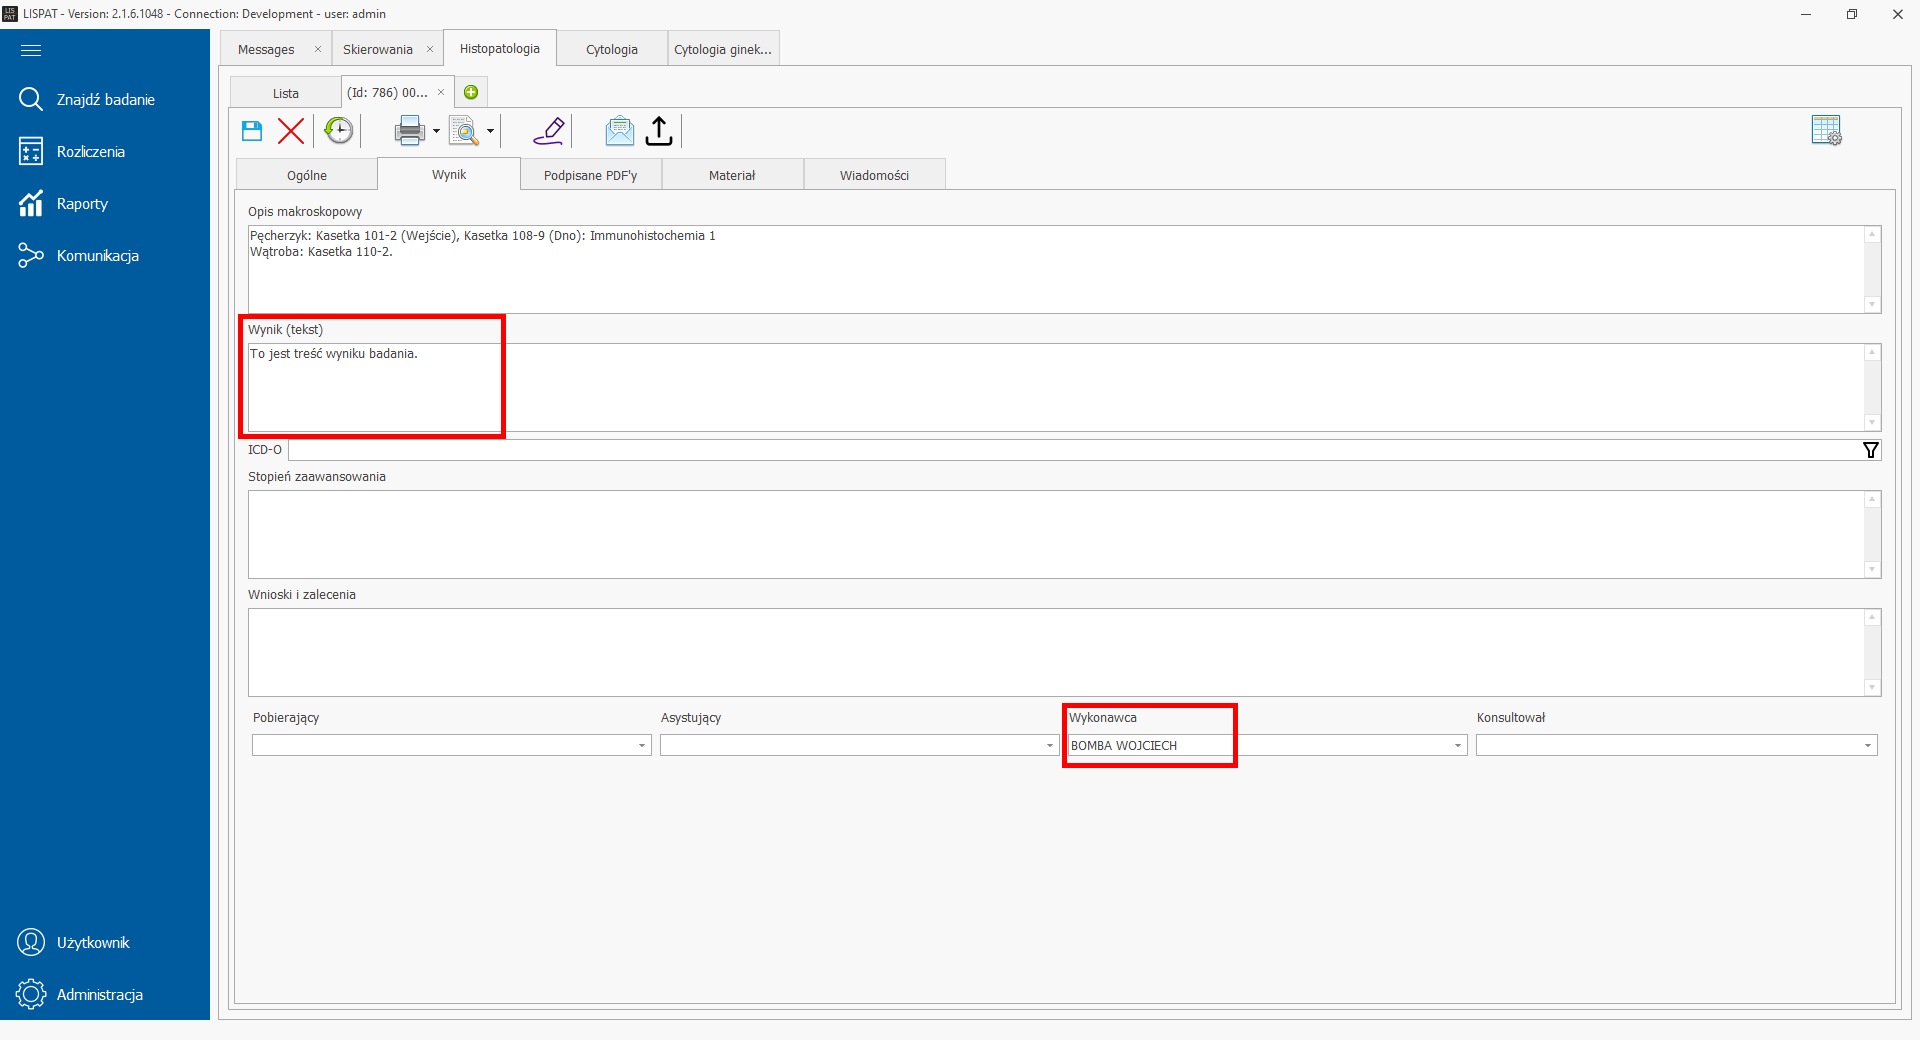The height and width of the screenshot is (1040, 1920).
Task: Click the upload arrow icon
Action: (x=659, y=131)
